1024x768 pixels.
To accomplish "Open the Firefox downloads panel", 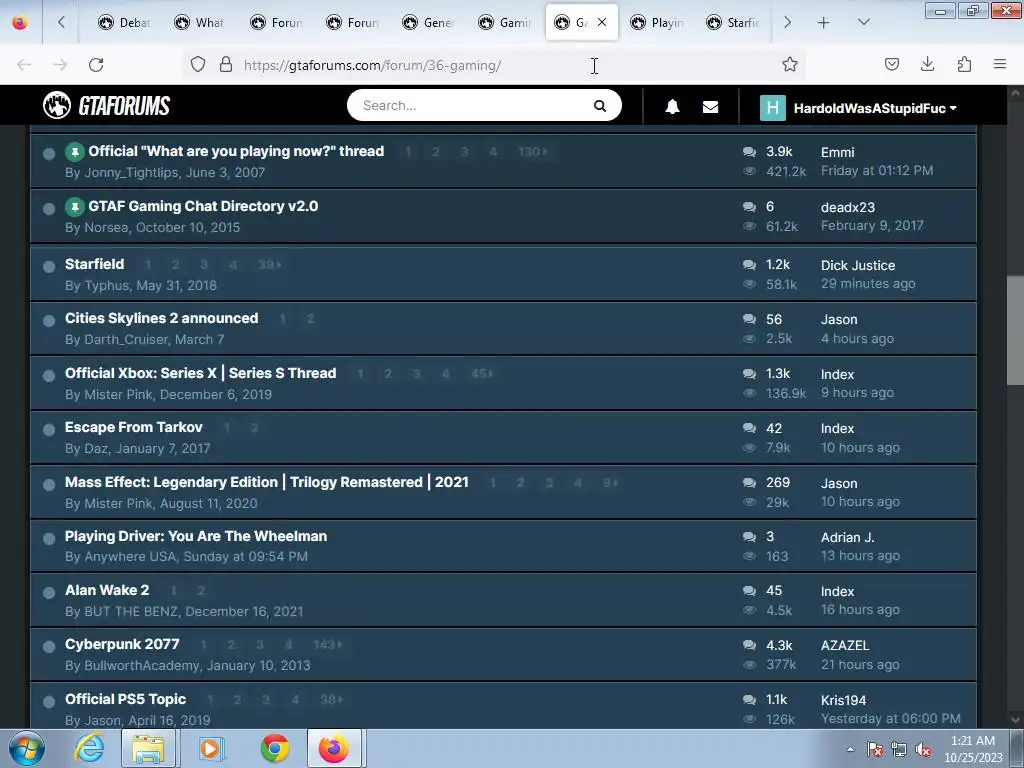I will (927, 64).
